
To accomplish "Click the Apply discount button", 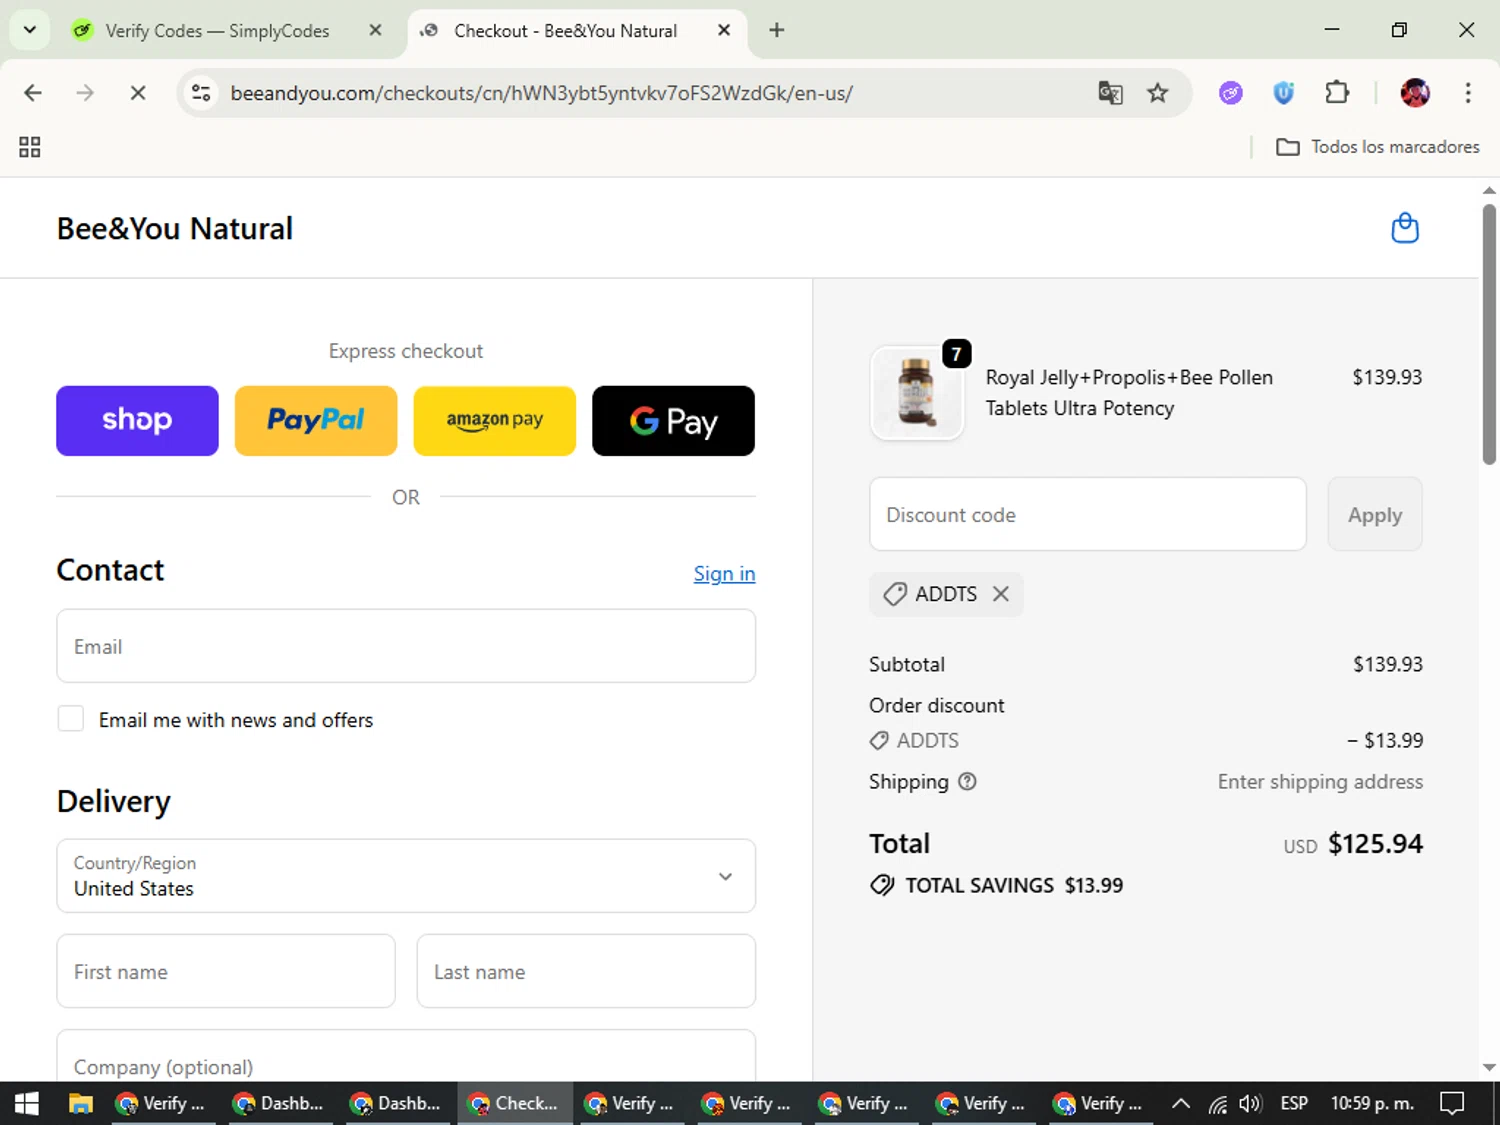I will 1374,514.
